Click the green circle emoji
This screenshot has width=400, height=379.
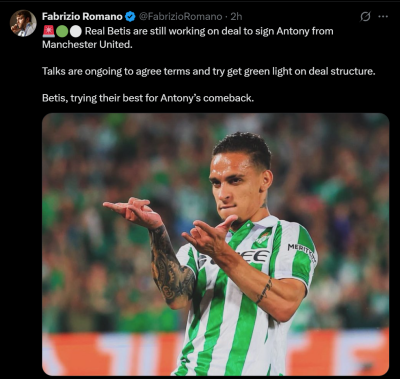(62, 31)
